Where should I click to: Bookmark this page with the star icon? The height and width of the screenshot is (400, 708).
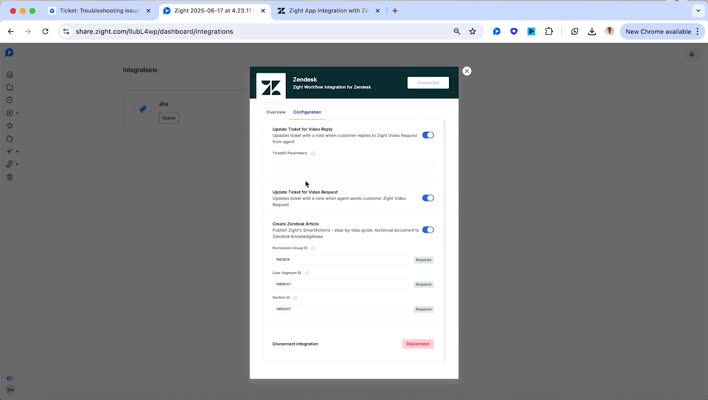point(472,32)
